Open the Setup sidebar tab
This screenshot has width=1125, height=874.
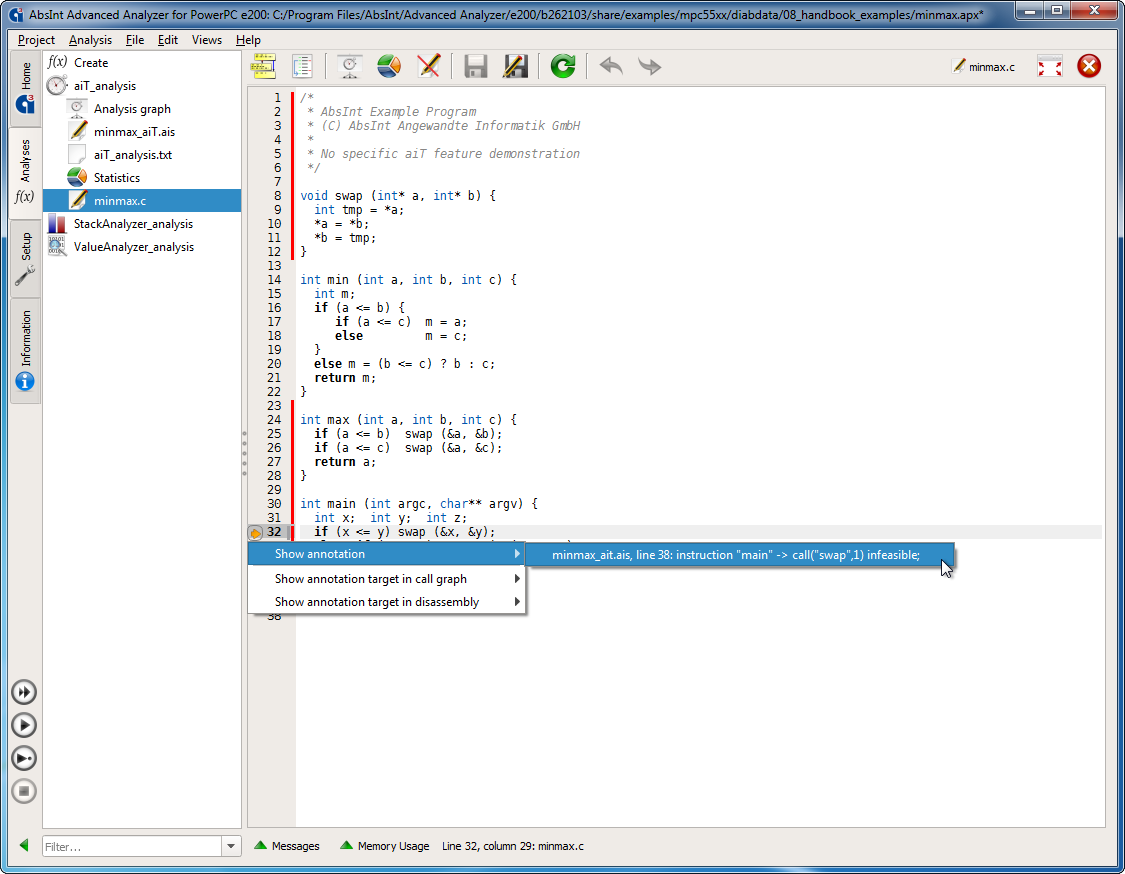pyautogui.click(x=26, y=257)
